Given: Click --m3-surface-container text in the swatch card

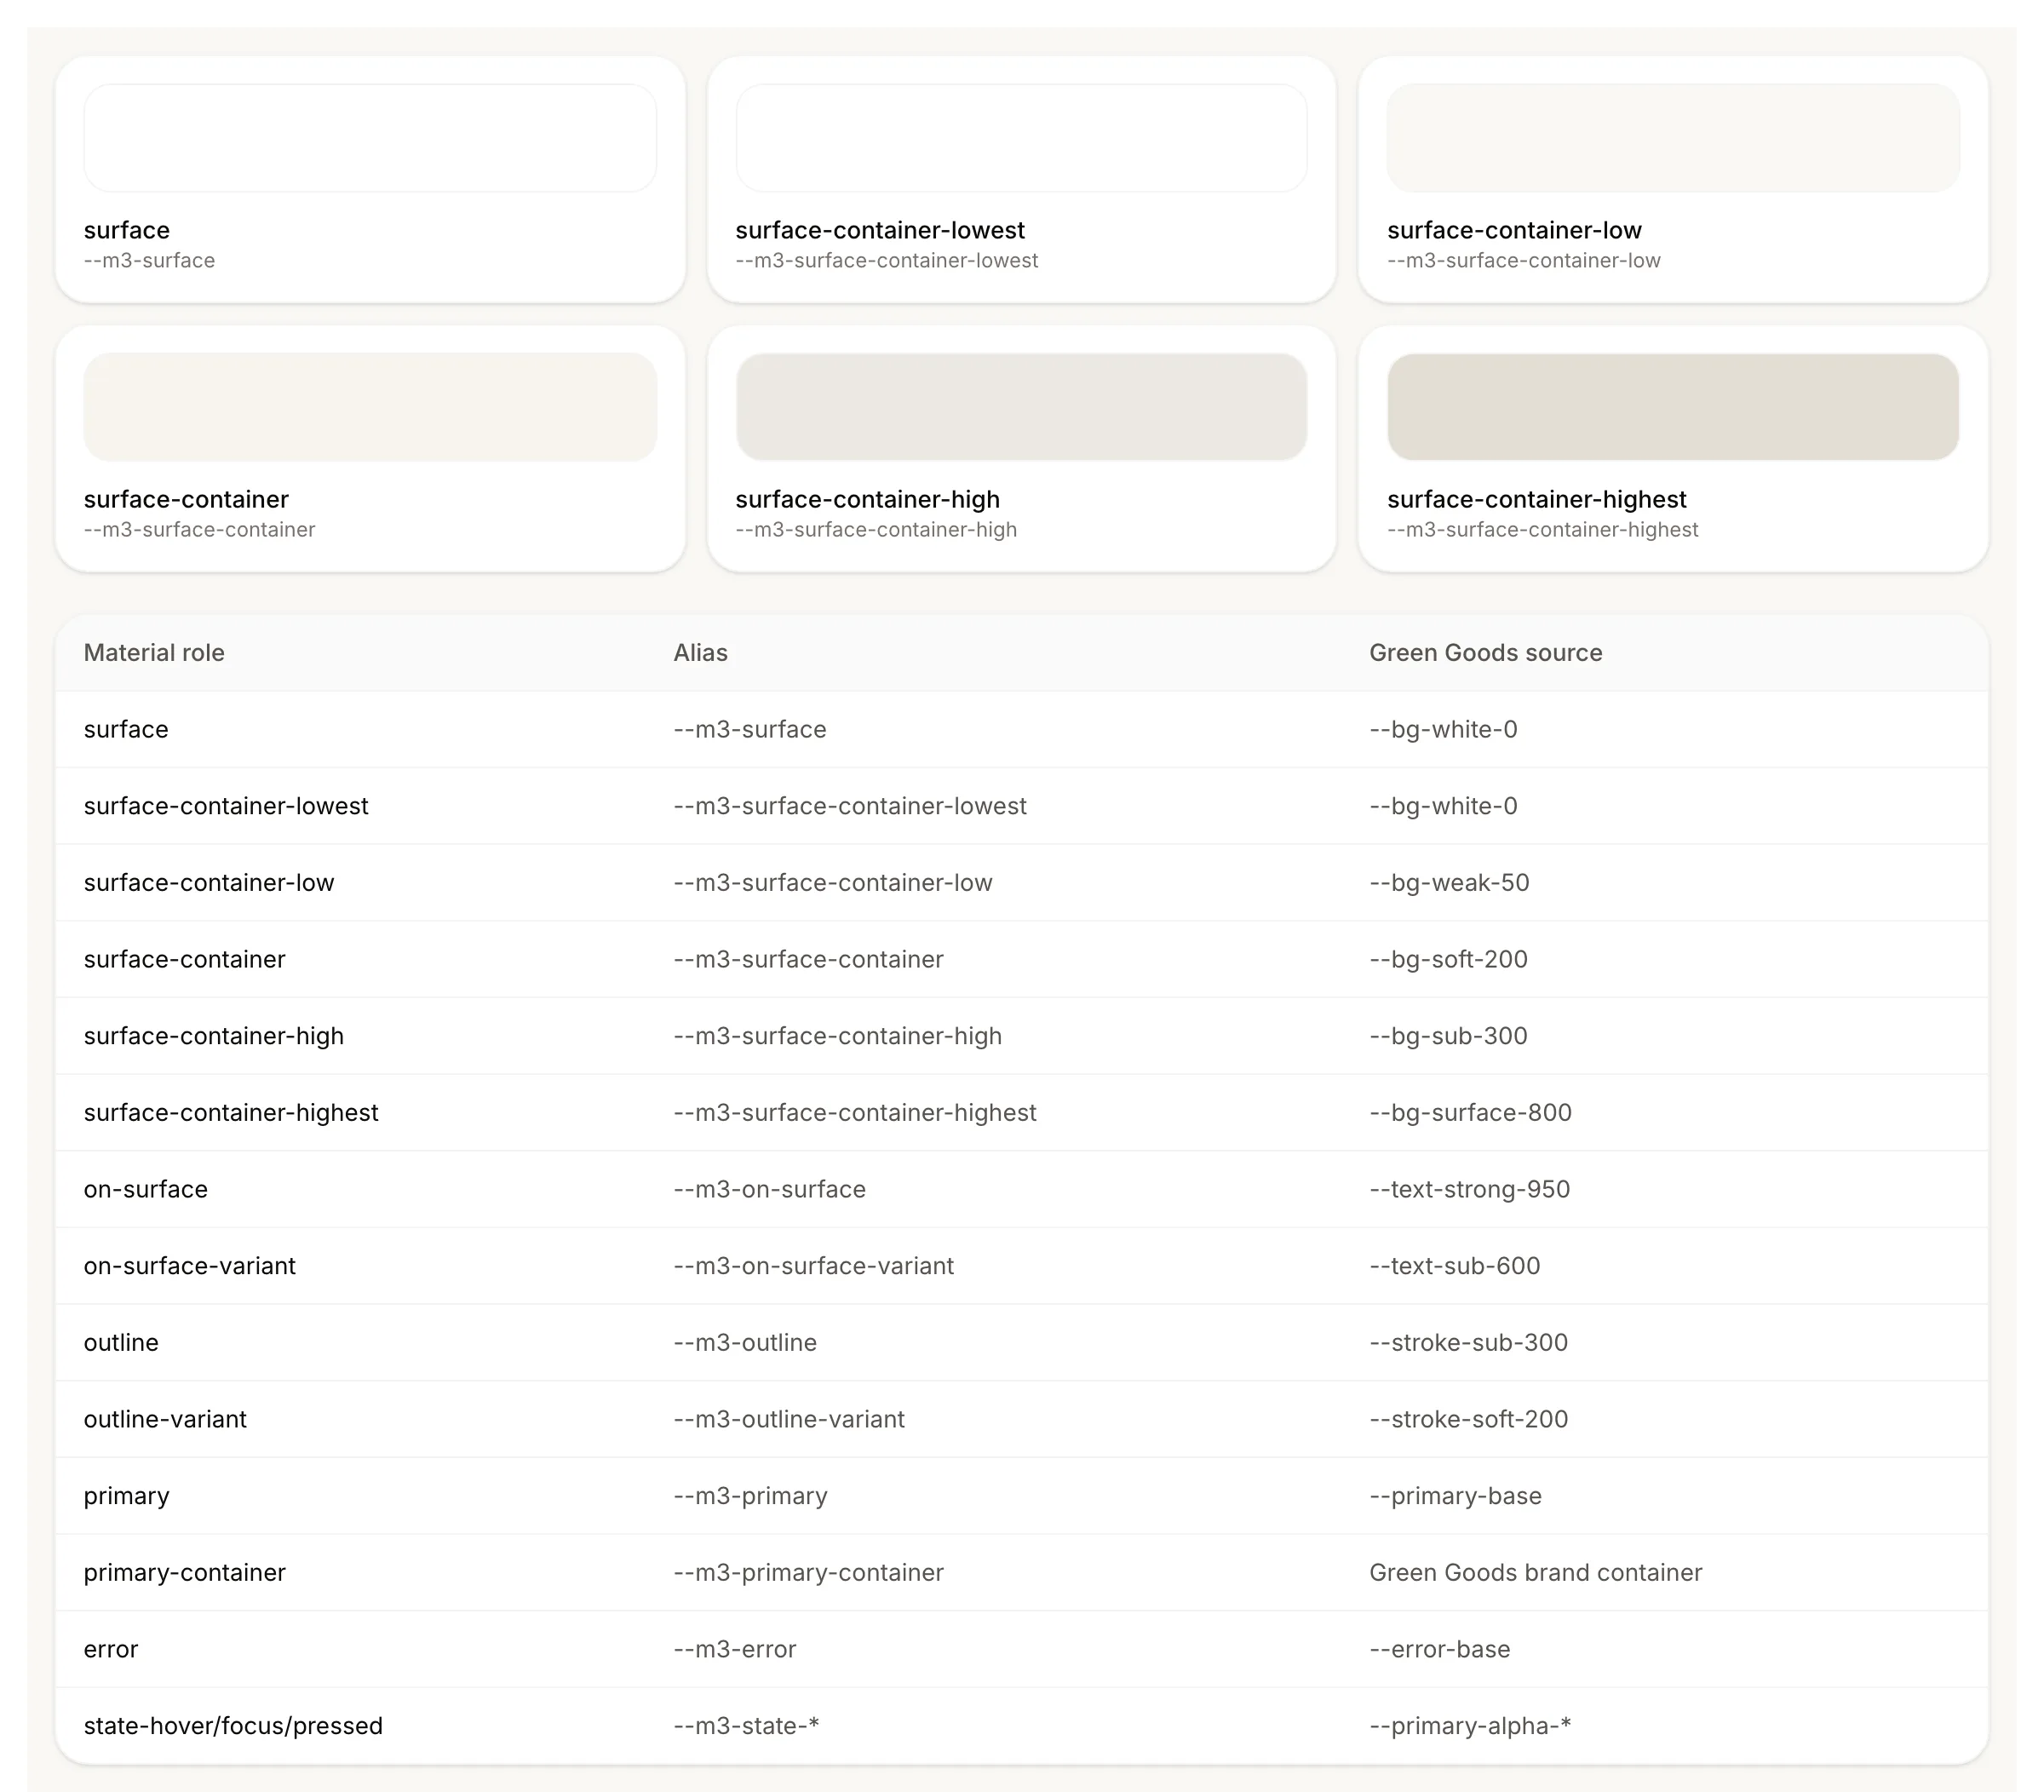Looking at the screenshot, I should pyautogui.click(x=200, y=530).
